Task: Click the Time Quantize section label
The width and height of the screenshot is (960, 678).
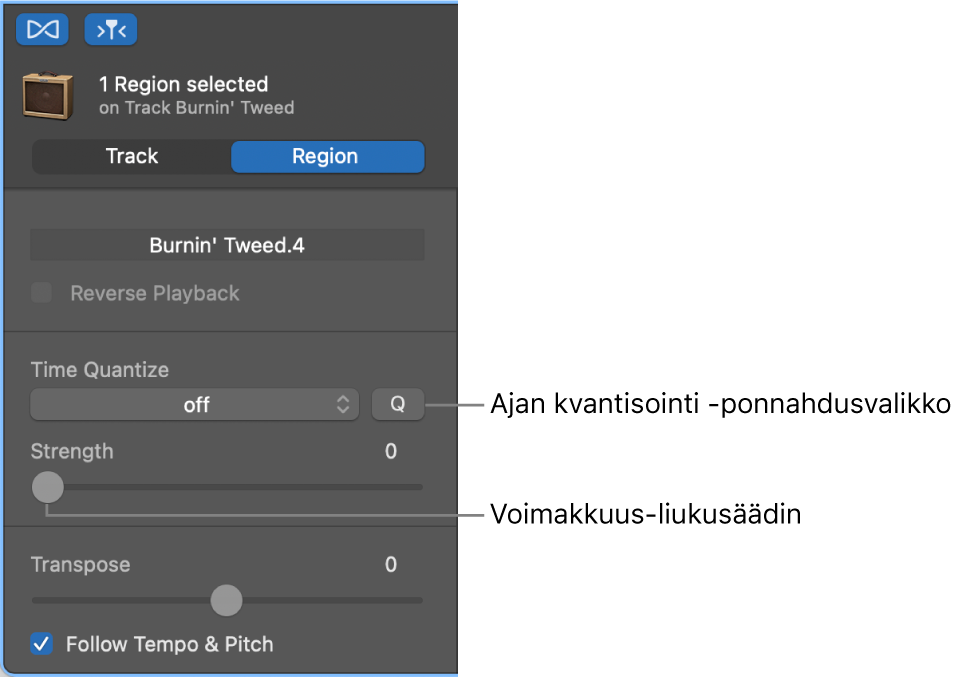Action: (100, 370)
